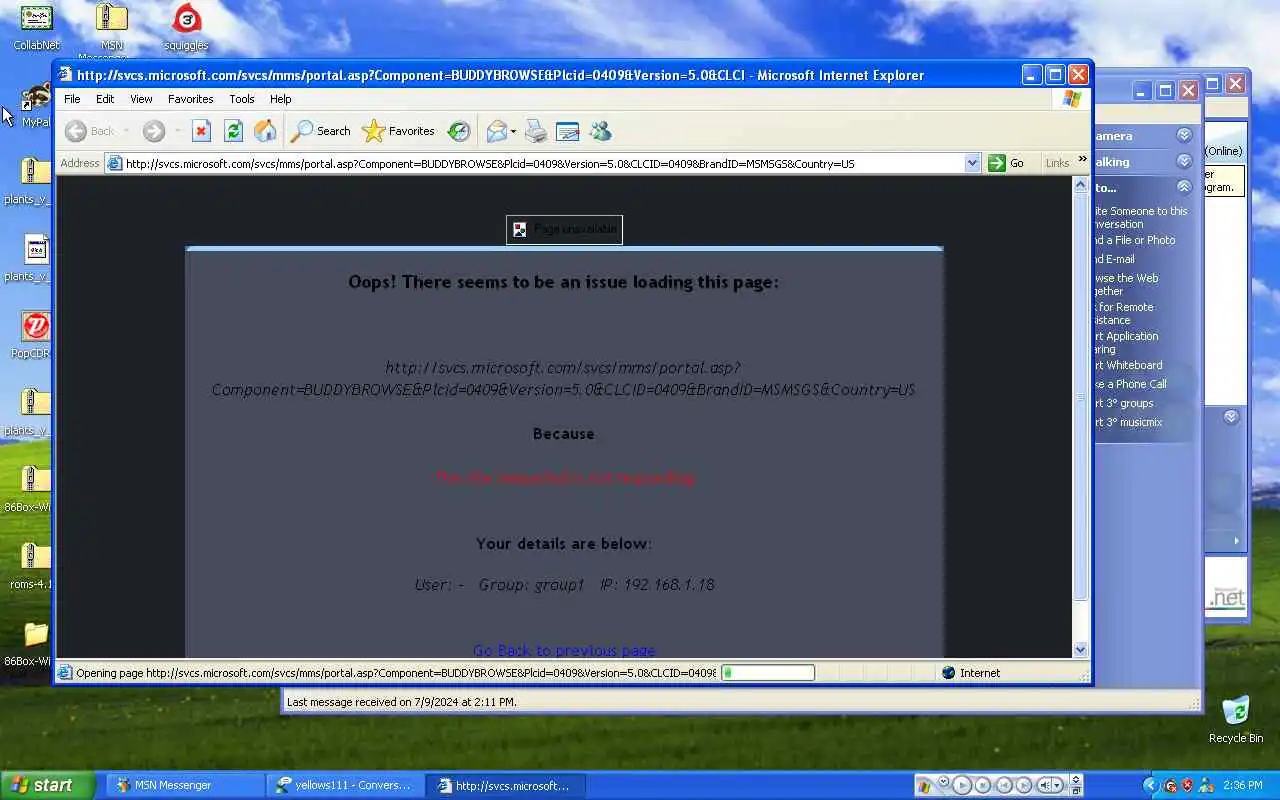The image size is (1280, 800).
Task: Click 'Start Whiteboard' in the conversation sidebar
Action: (1129, 365)
